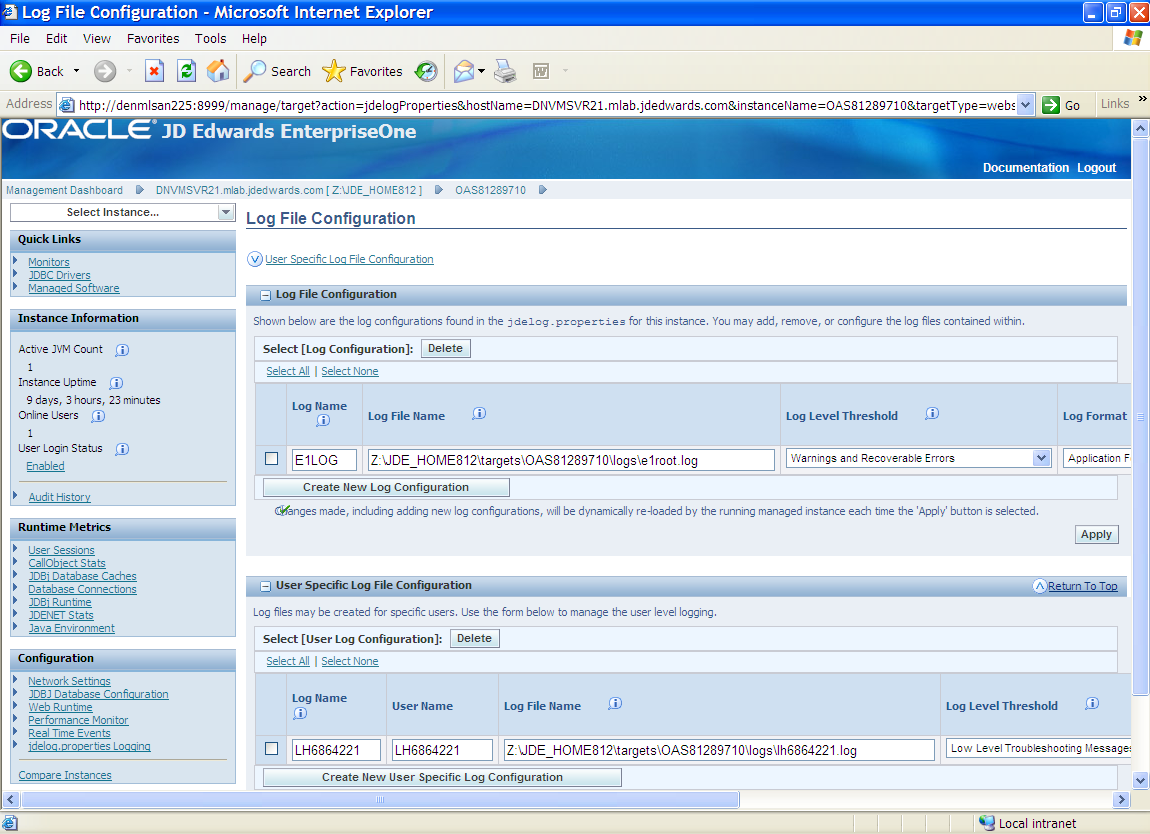Image resolution: width=1150 pixels, height=834 pixels.
Task: Click info icon under Log Name in top table
Action: click(x=323, y=420)
